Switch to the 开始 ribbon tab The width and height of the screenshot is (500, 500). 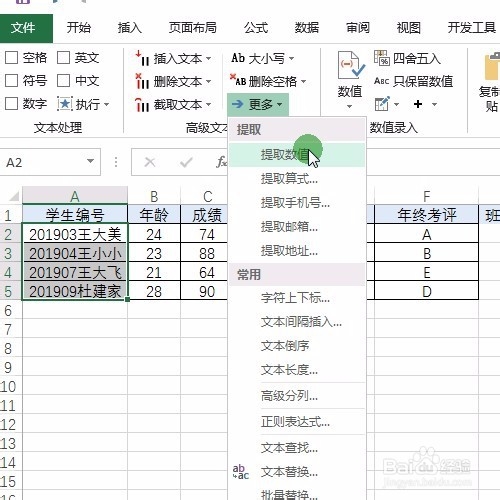point(79,28)
